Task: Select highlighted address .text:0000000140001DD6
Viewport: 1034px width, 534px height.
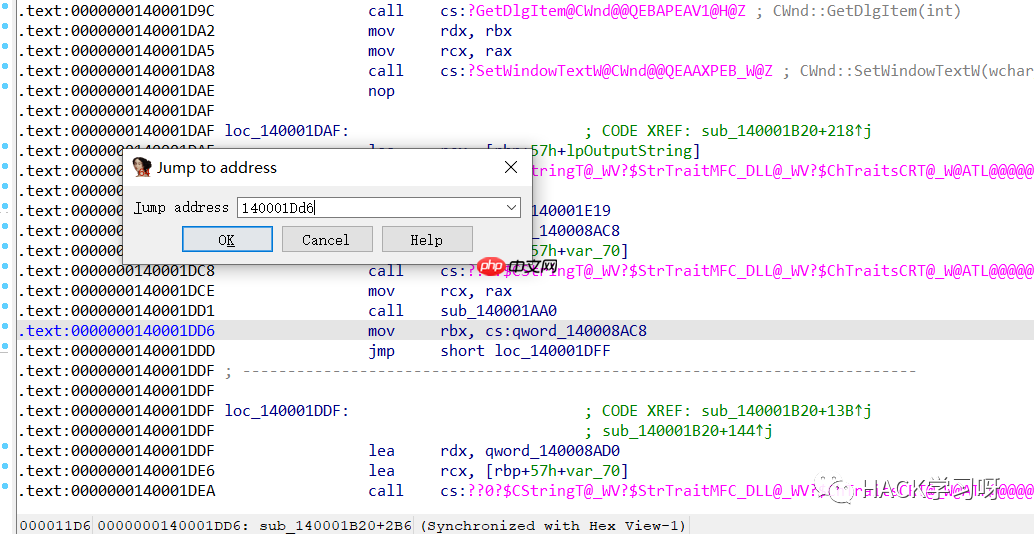Action: [x=116, y=330]
